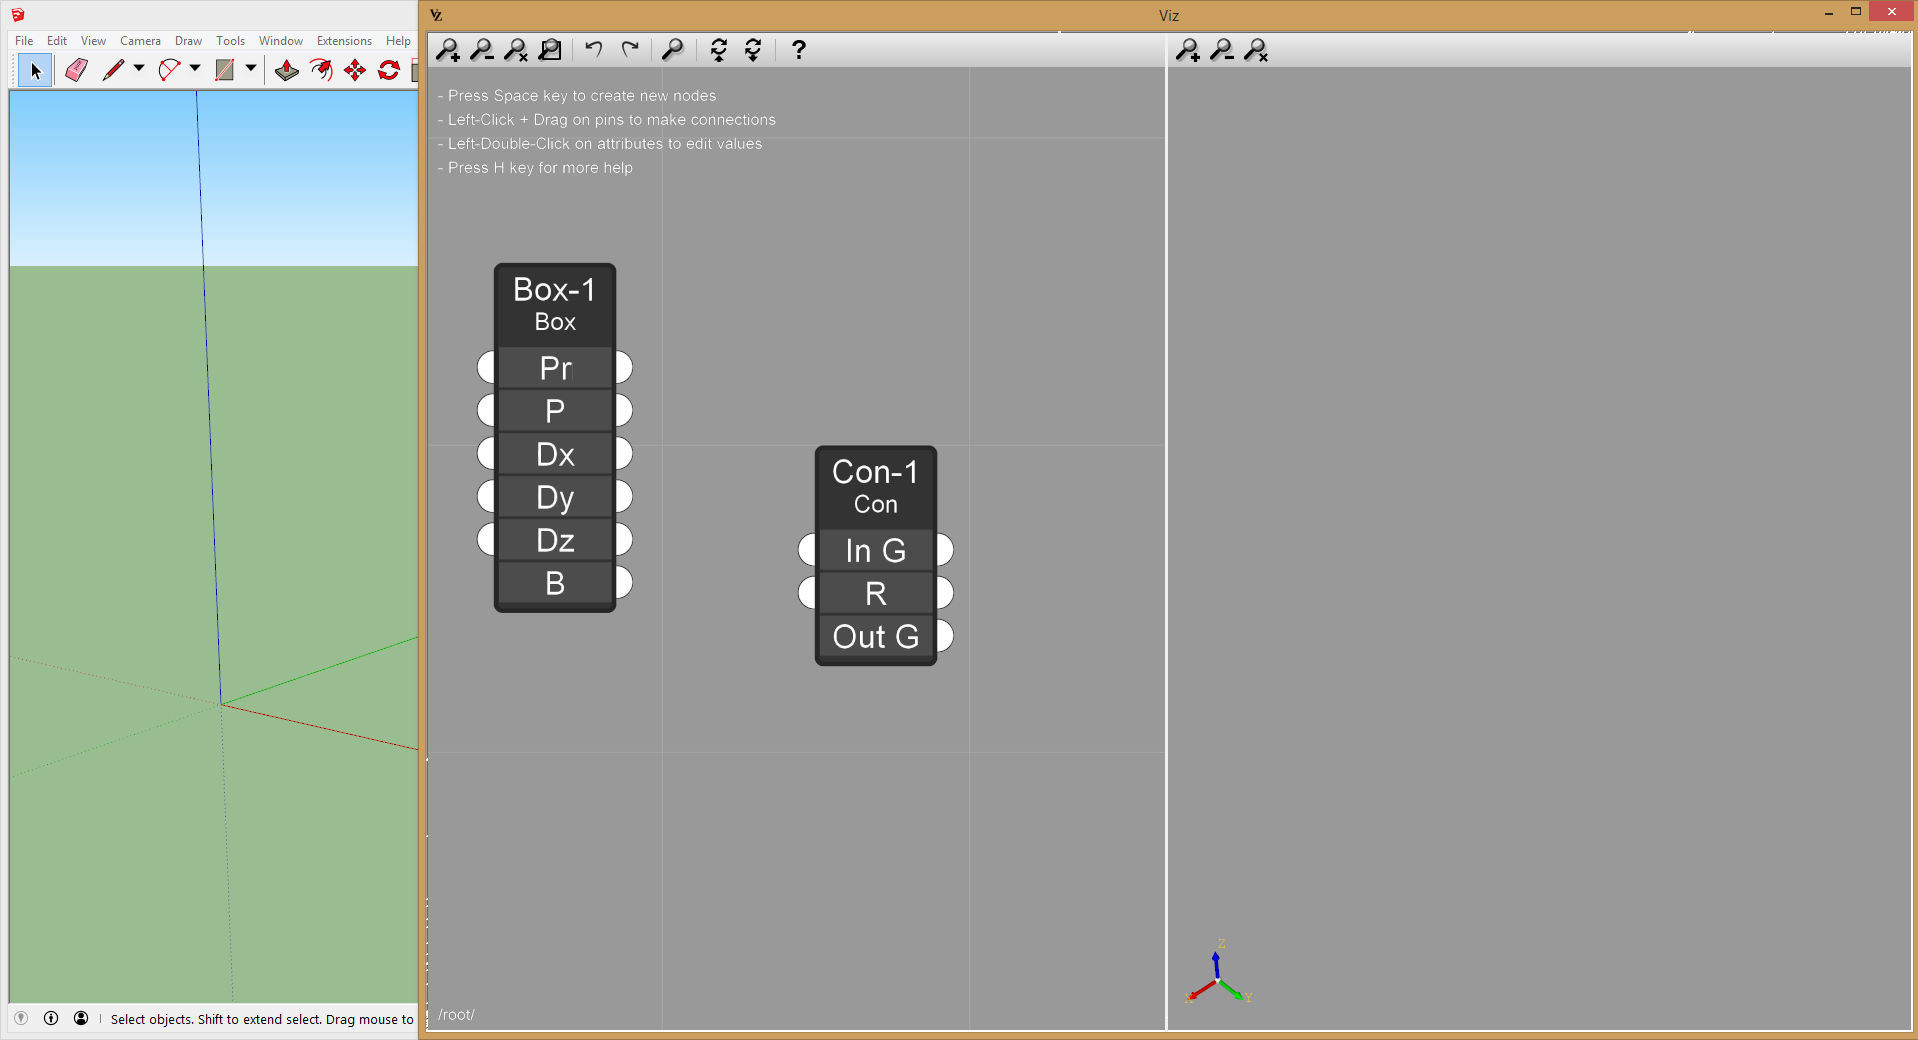
Task: Select the Eraser tool in SketchUp
Action: (x=76, y=70)
